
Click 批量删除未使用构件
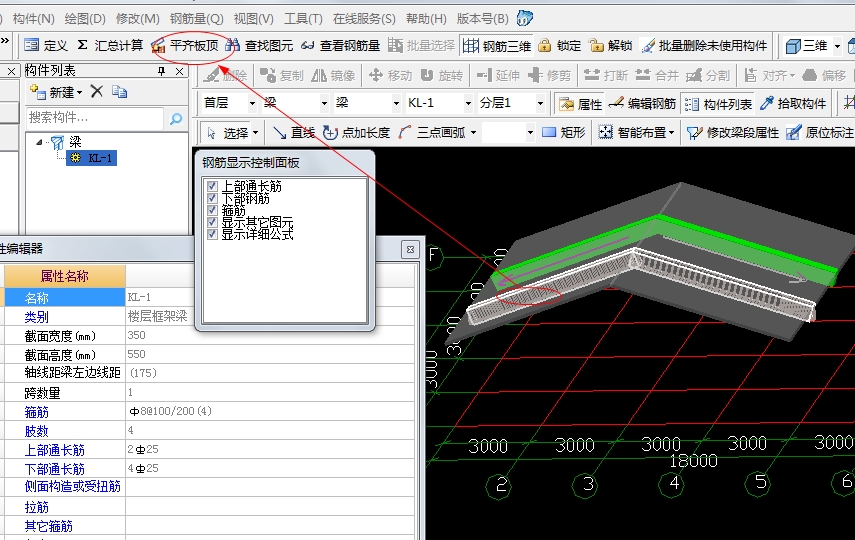704,46
